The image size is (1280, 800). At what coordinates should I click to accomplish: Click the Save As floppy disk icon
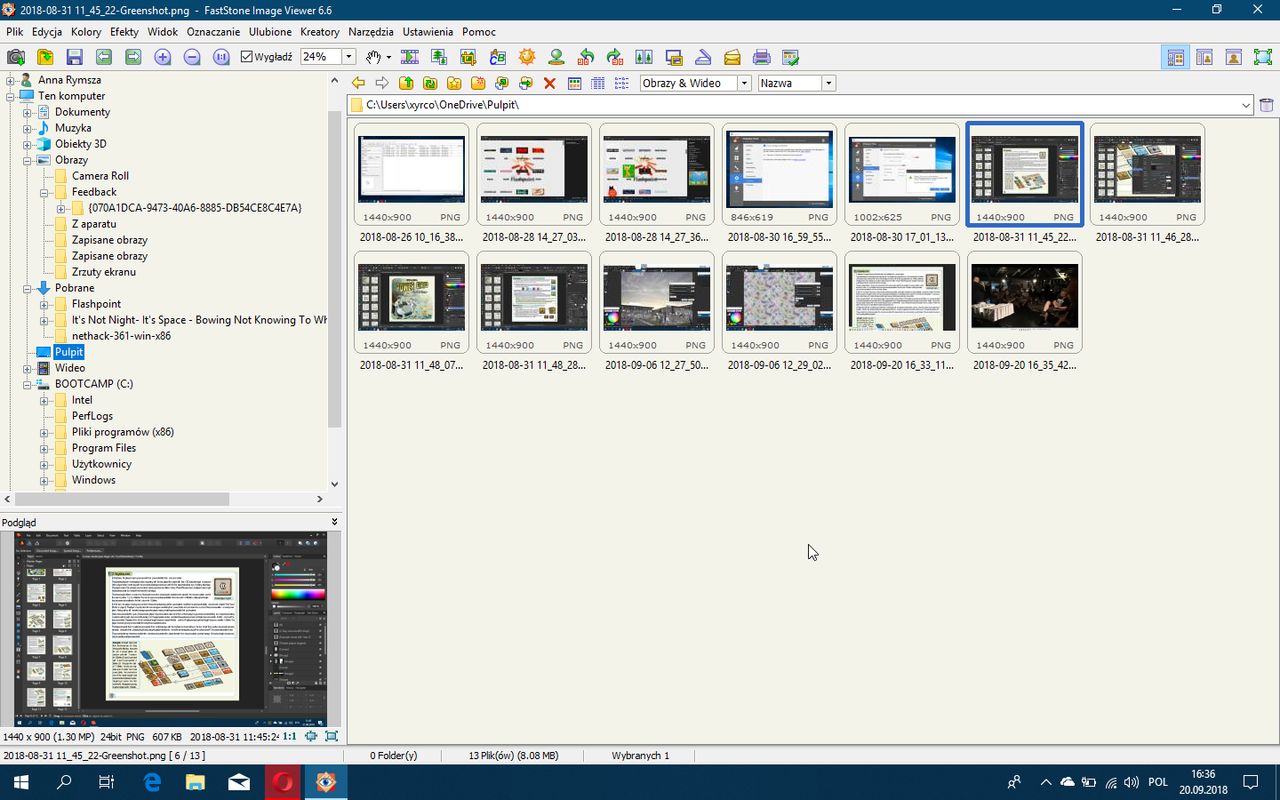coord(74,57)
